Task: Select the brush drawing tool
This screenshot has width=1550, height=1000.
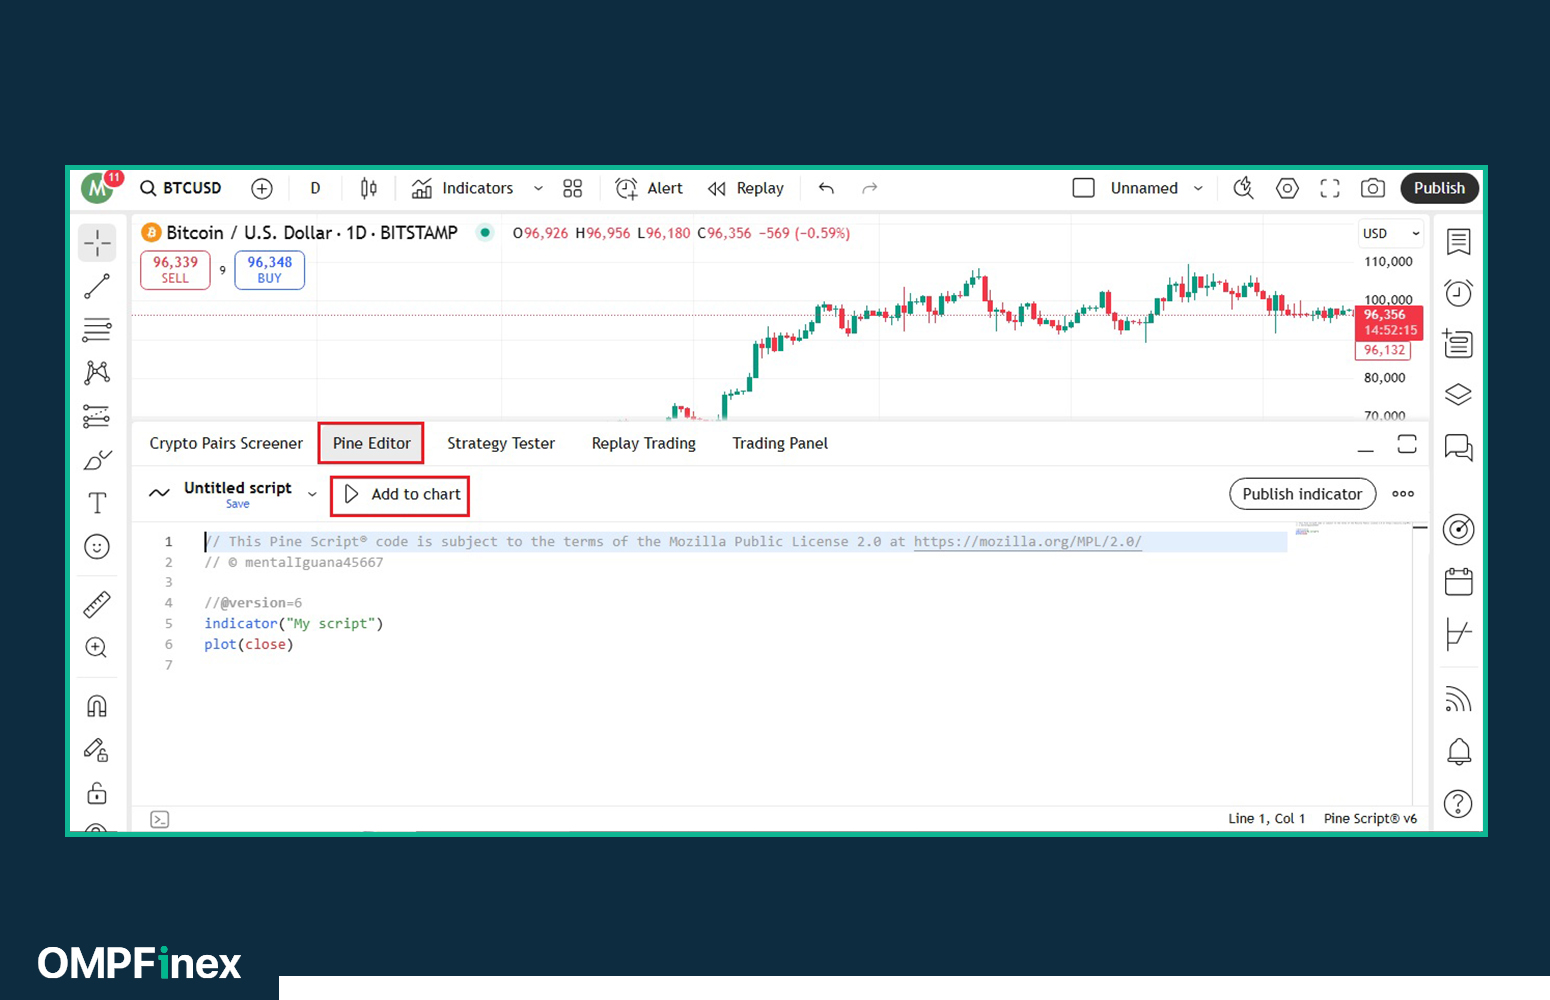Action: 97,460
